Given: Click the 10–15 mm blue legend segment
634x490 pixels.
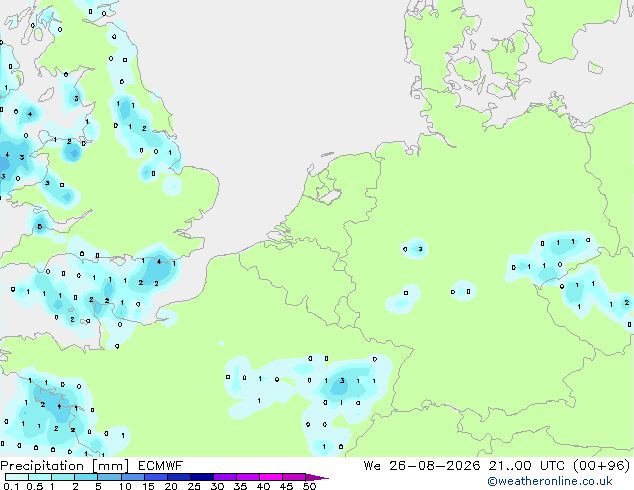Looking at the screenshot, I should (132, 477).
